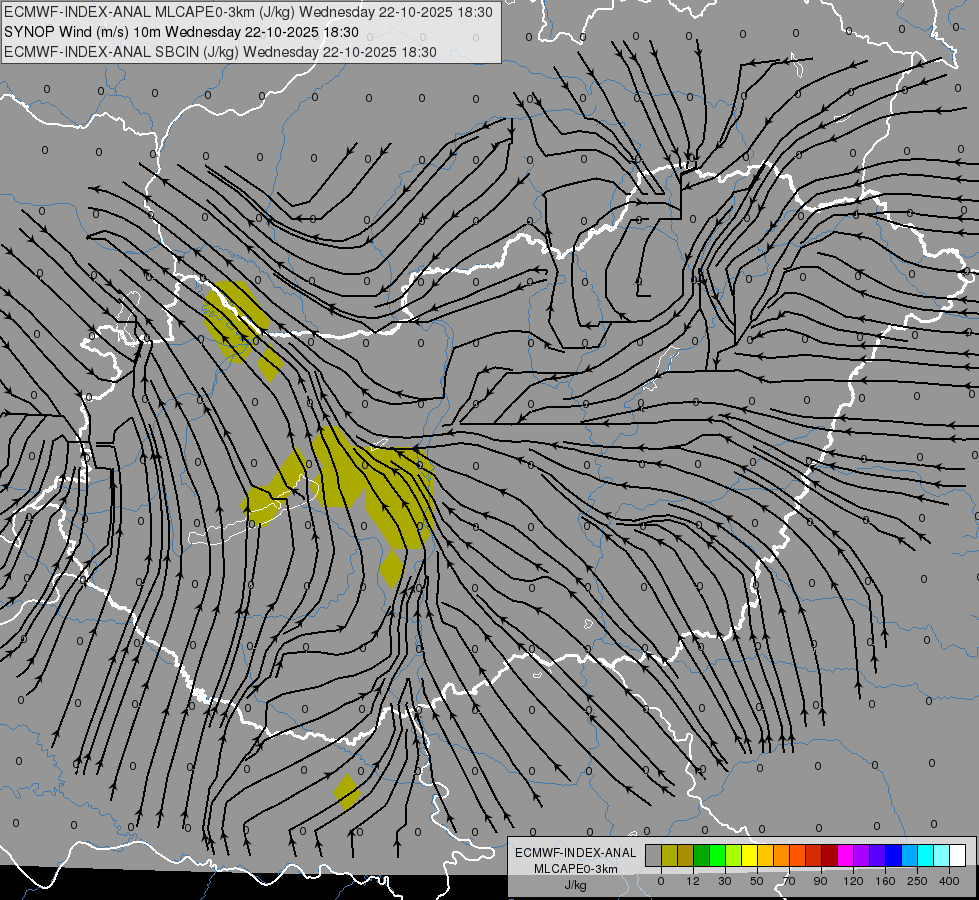Click the legend text MLCAPE0-3km

pos(576,869)
